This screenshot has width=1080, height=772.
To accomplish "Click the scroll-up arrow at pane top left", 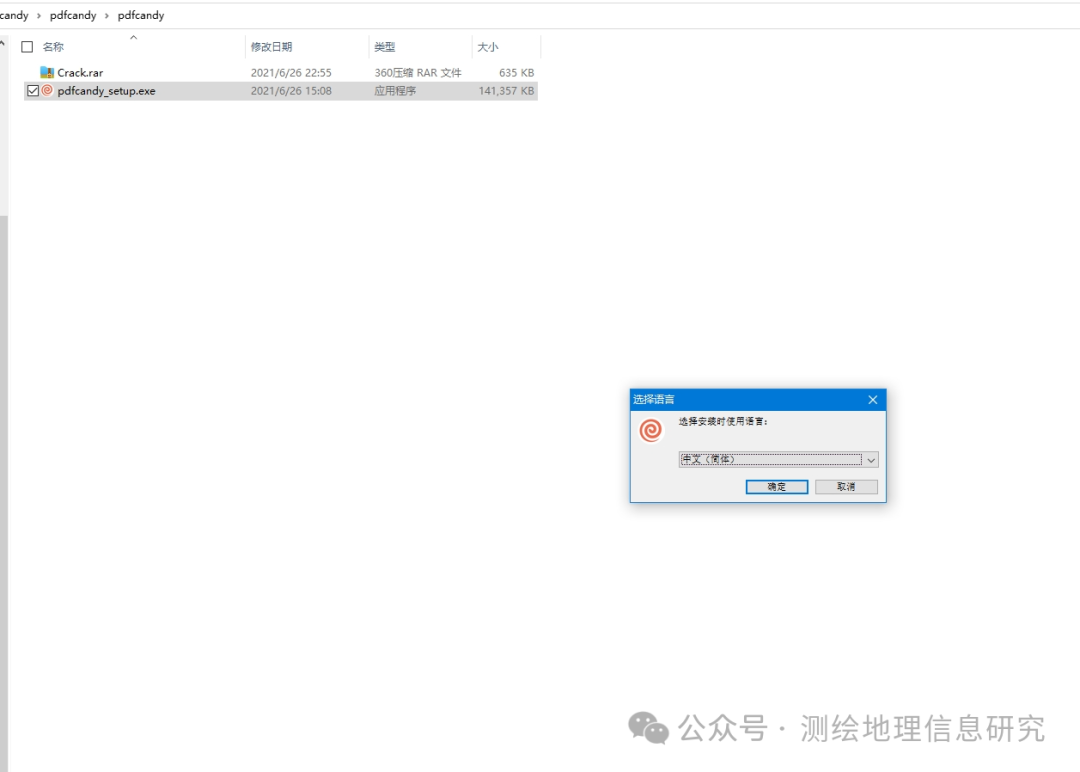I will [x=4, y=43].
